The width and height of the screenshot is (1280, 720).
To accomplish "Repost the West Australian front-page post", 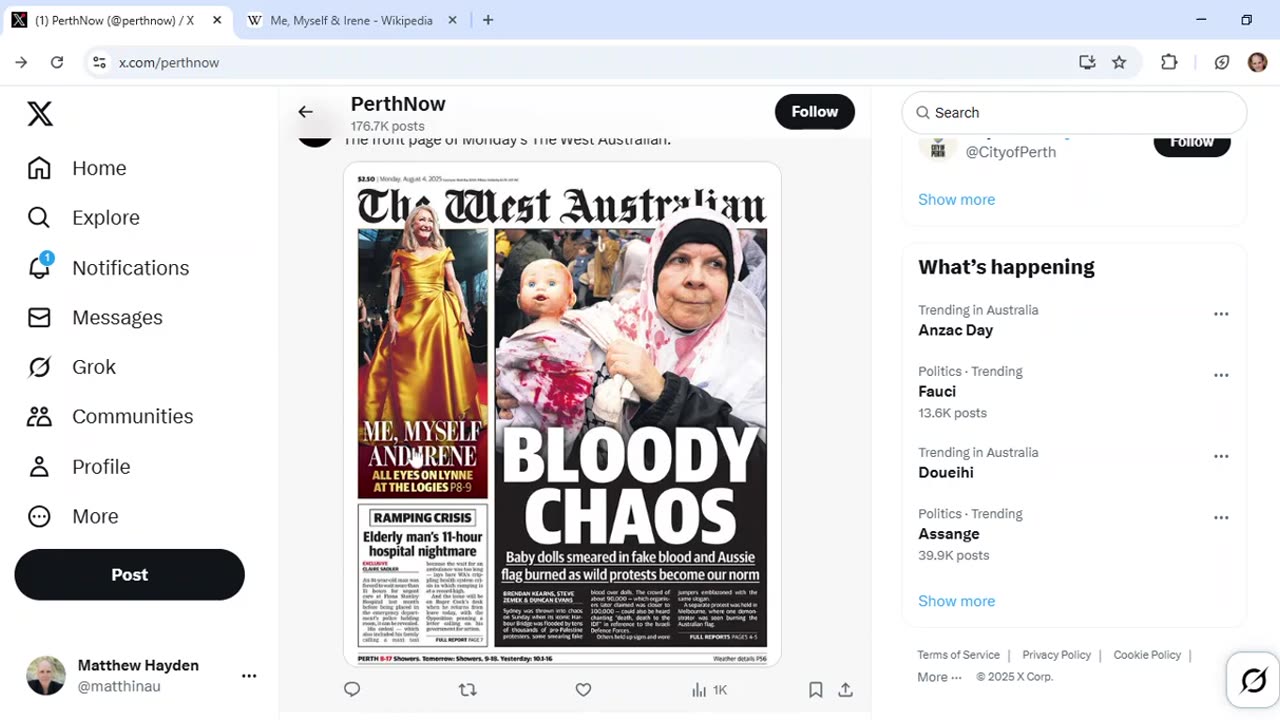I will click(x=467, y=689).
